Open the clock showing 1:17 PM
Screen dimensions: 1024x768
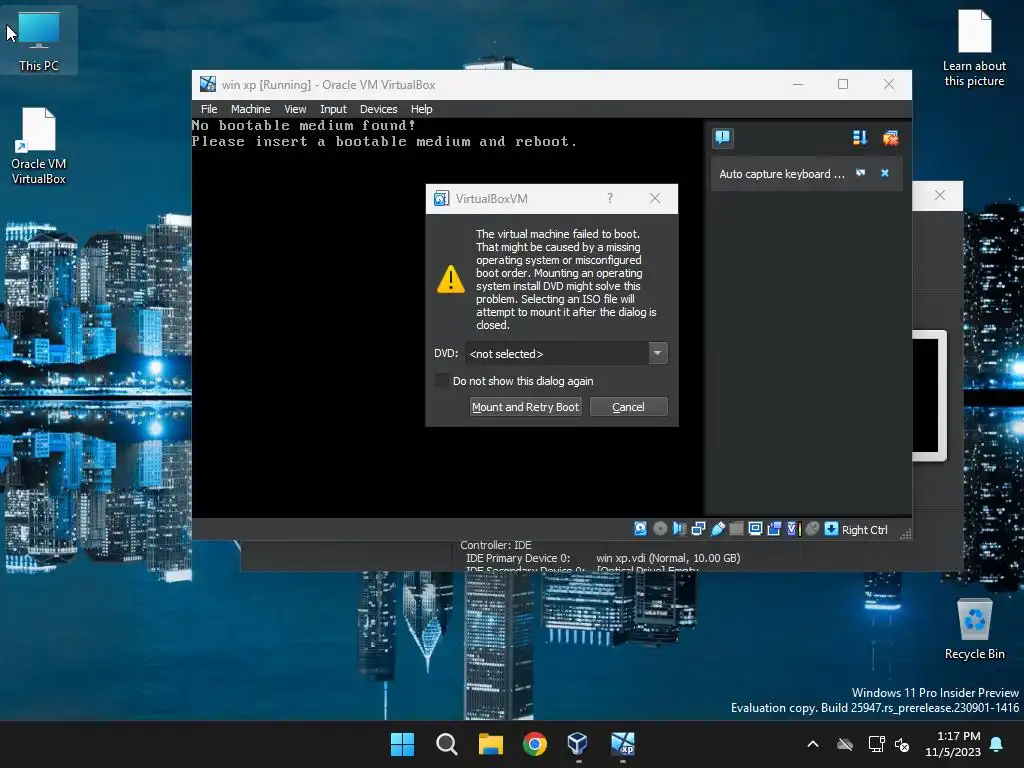pyautogui.click(x=953, y=744)
